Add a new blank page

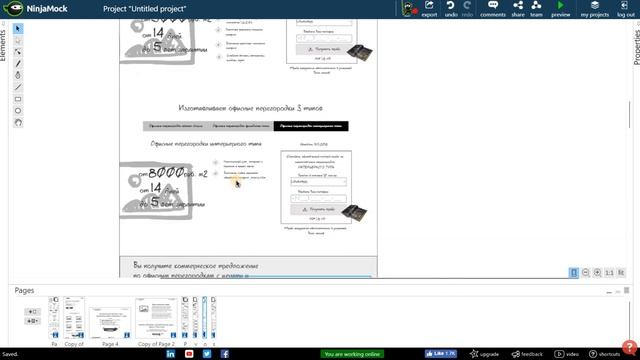32,312
